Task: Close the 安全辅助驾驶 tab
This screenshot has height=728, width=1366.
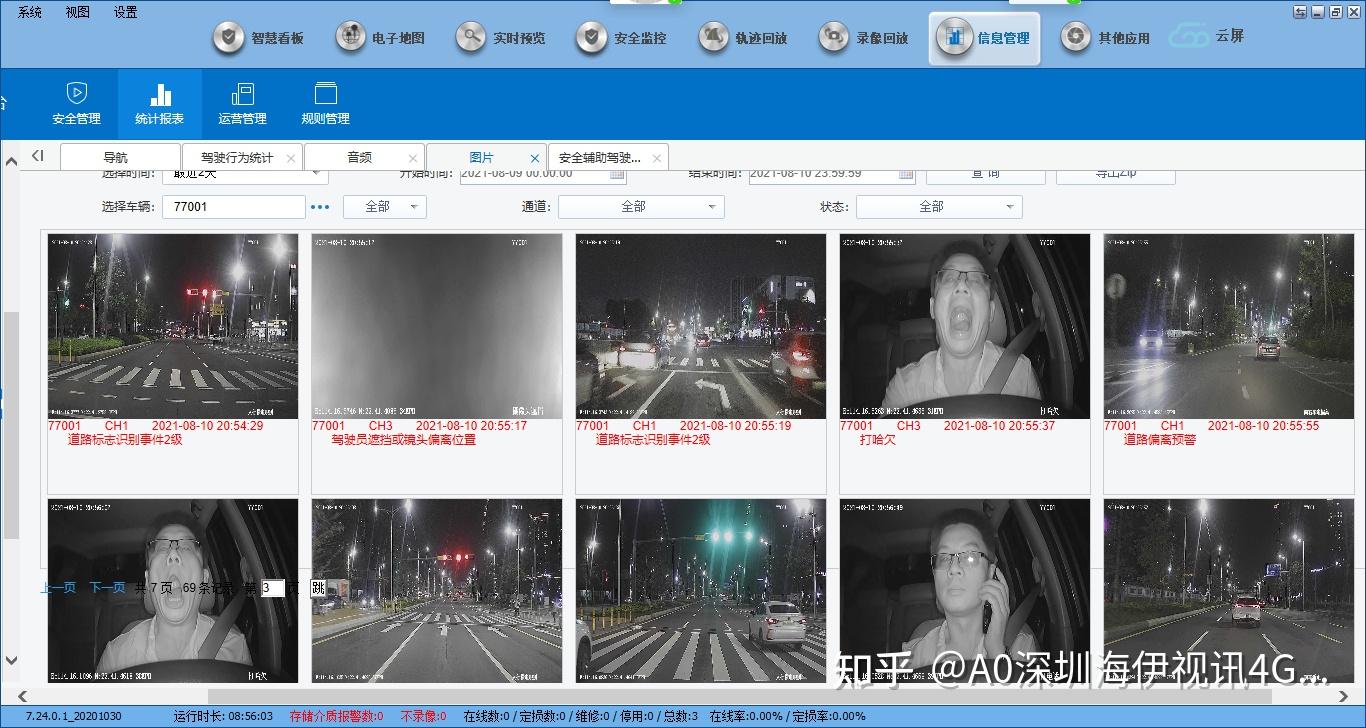Action: coord(657,158)
